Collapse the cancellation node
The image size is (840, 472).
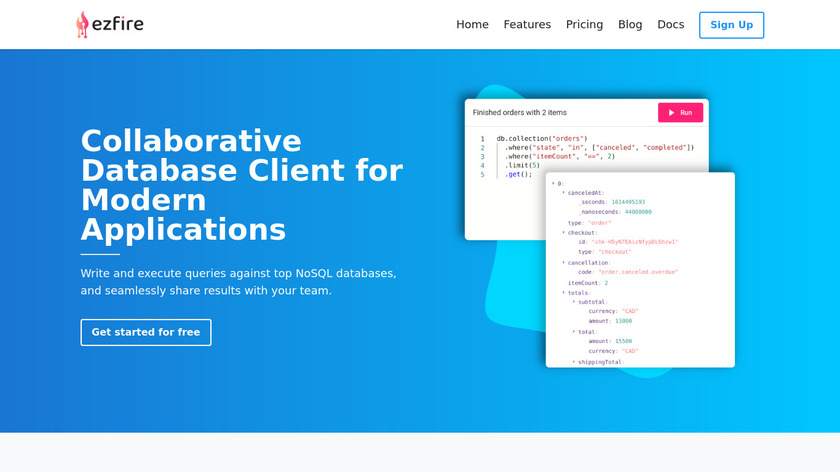[x=564, y=263]
